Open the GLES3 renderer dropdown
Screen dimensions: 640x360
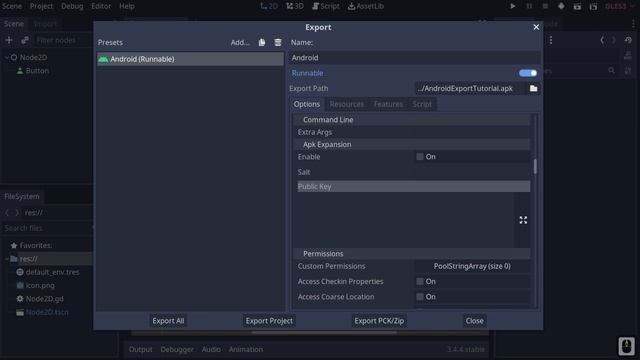click(x=619, y=6)
